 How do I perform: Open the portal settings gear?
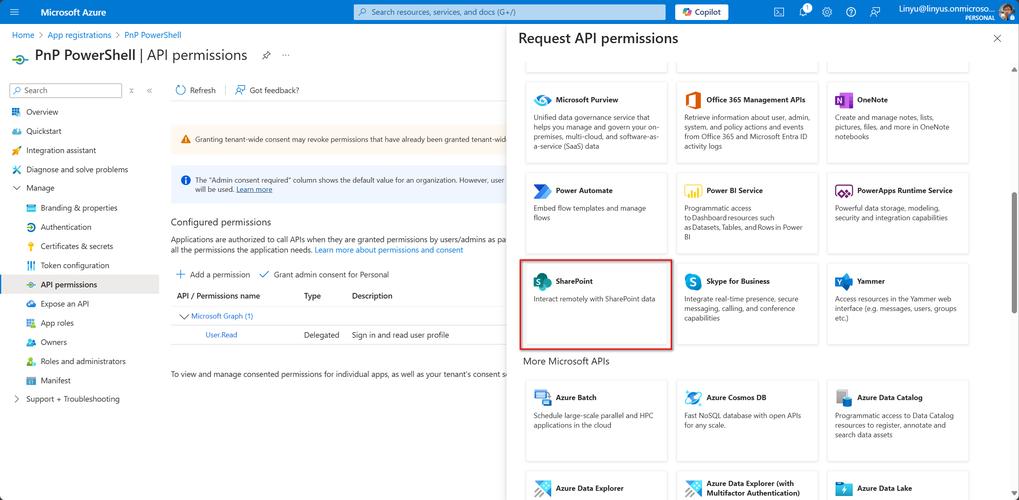pos(827,12)
